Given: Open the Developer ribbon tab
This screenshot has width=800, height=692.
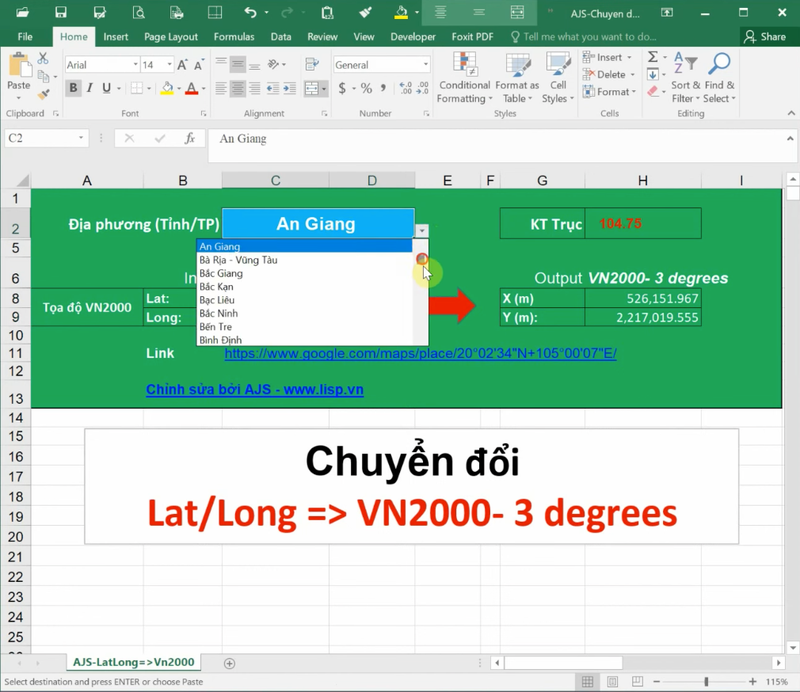Looking at the screenshot, I should pos(413,37).
